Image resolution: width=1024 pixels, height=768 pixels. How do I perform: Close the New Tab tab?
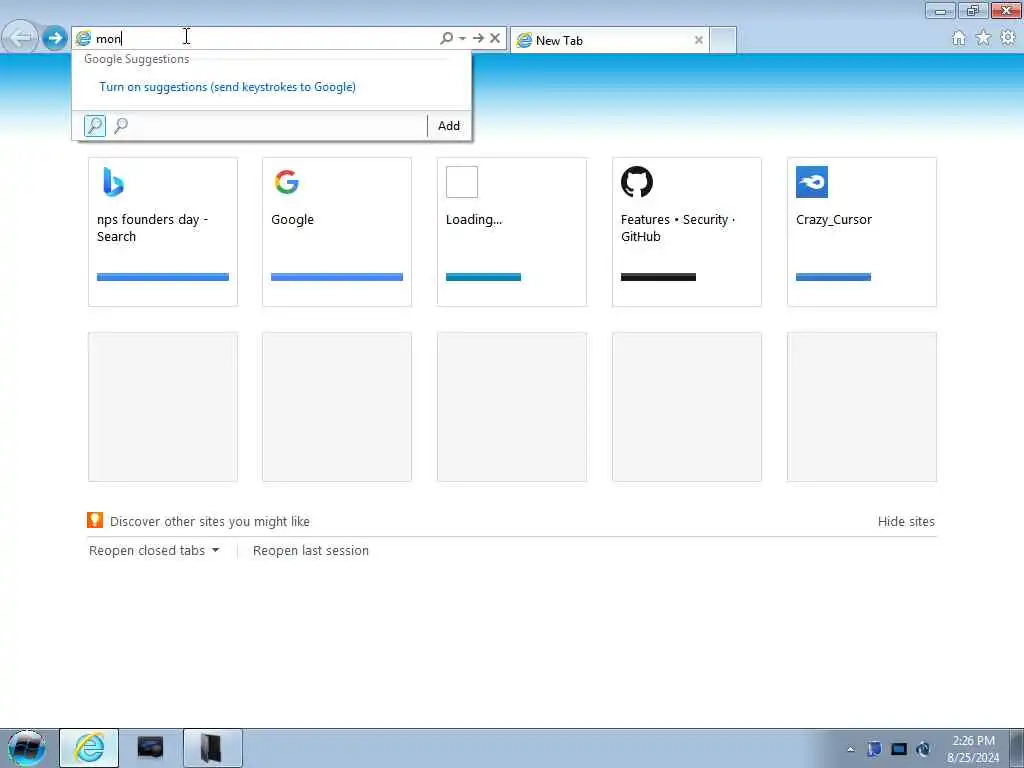(x=699, y=40)
